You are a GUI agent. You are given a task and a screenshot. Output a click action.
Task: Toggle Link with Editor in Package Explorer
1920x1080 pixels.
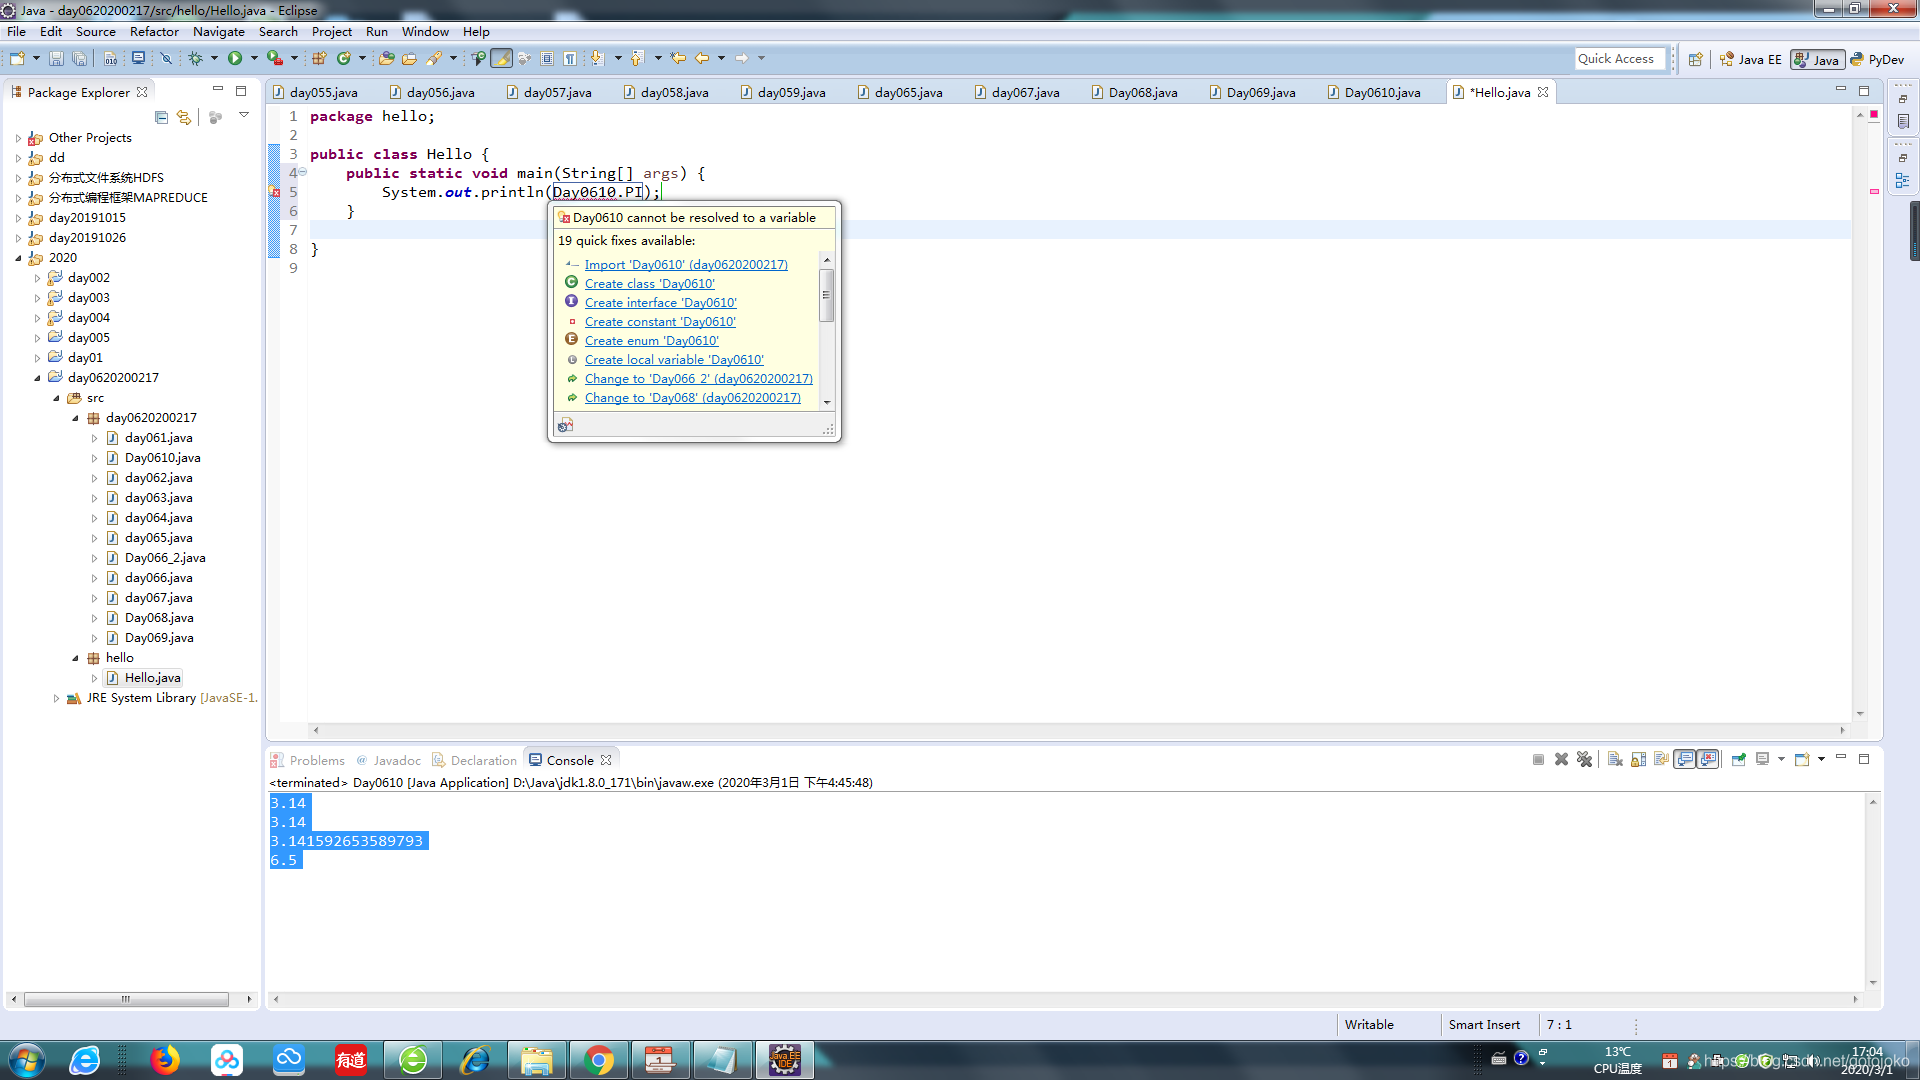184,117
